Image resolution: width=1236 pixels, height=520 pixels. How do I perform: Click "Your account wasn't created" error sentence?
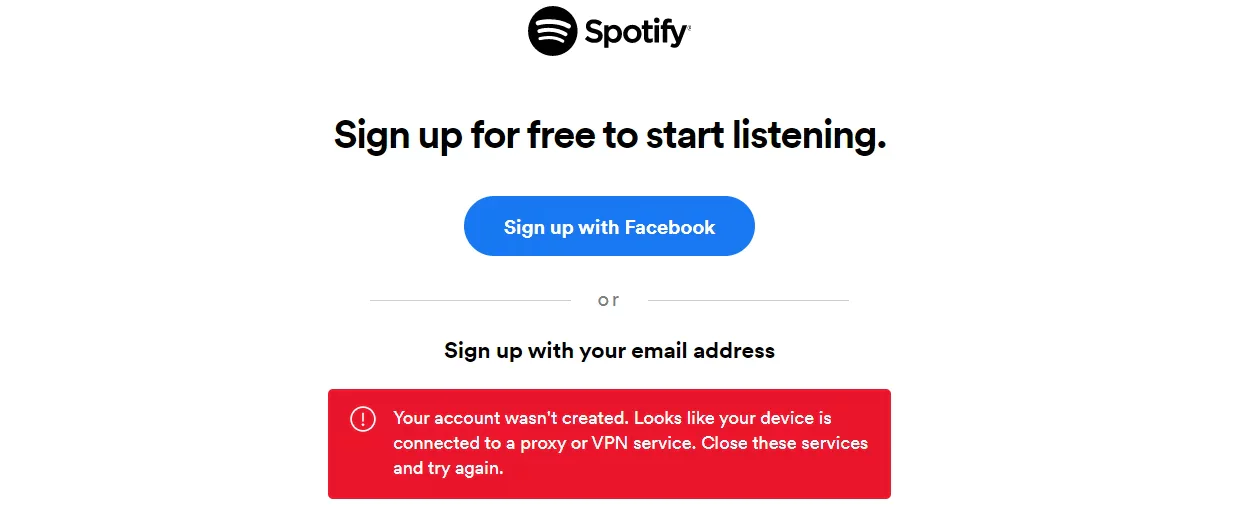click(x=511, y=418)
